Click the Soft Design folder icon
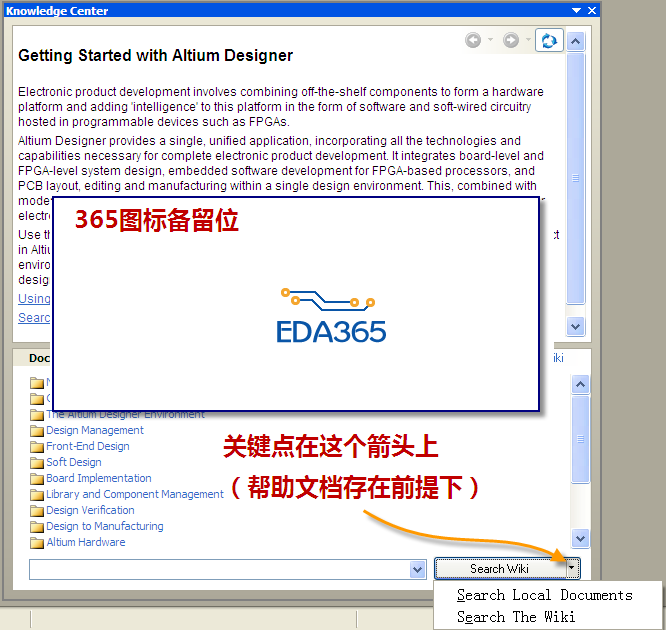The width and height of the screenshot is (666, 630). tap(37, 463)
